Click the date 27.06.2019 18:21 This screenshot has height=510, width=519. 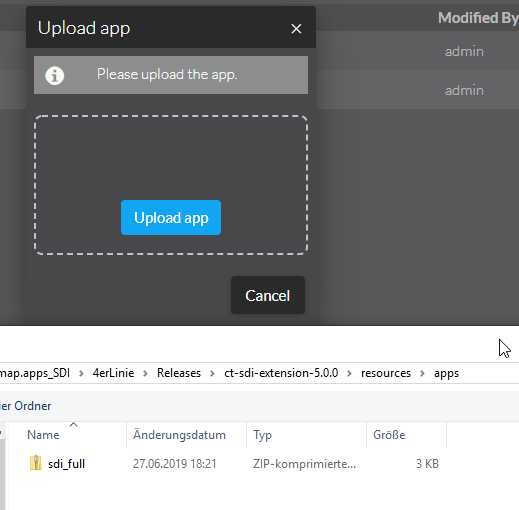click(175, 464)
